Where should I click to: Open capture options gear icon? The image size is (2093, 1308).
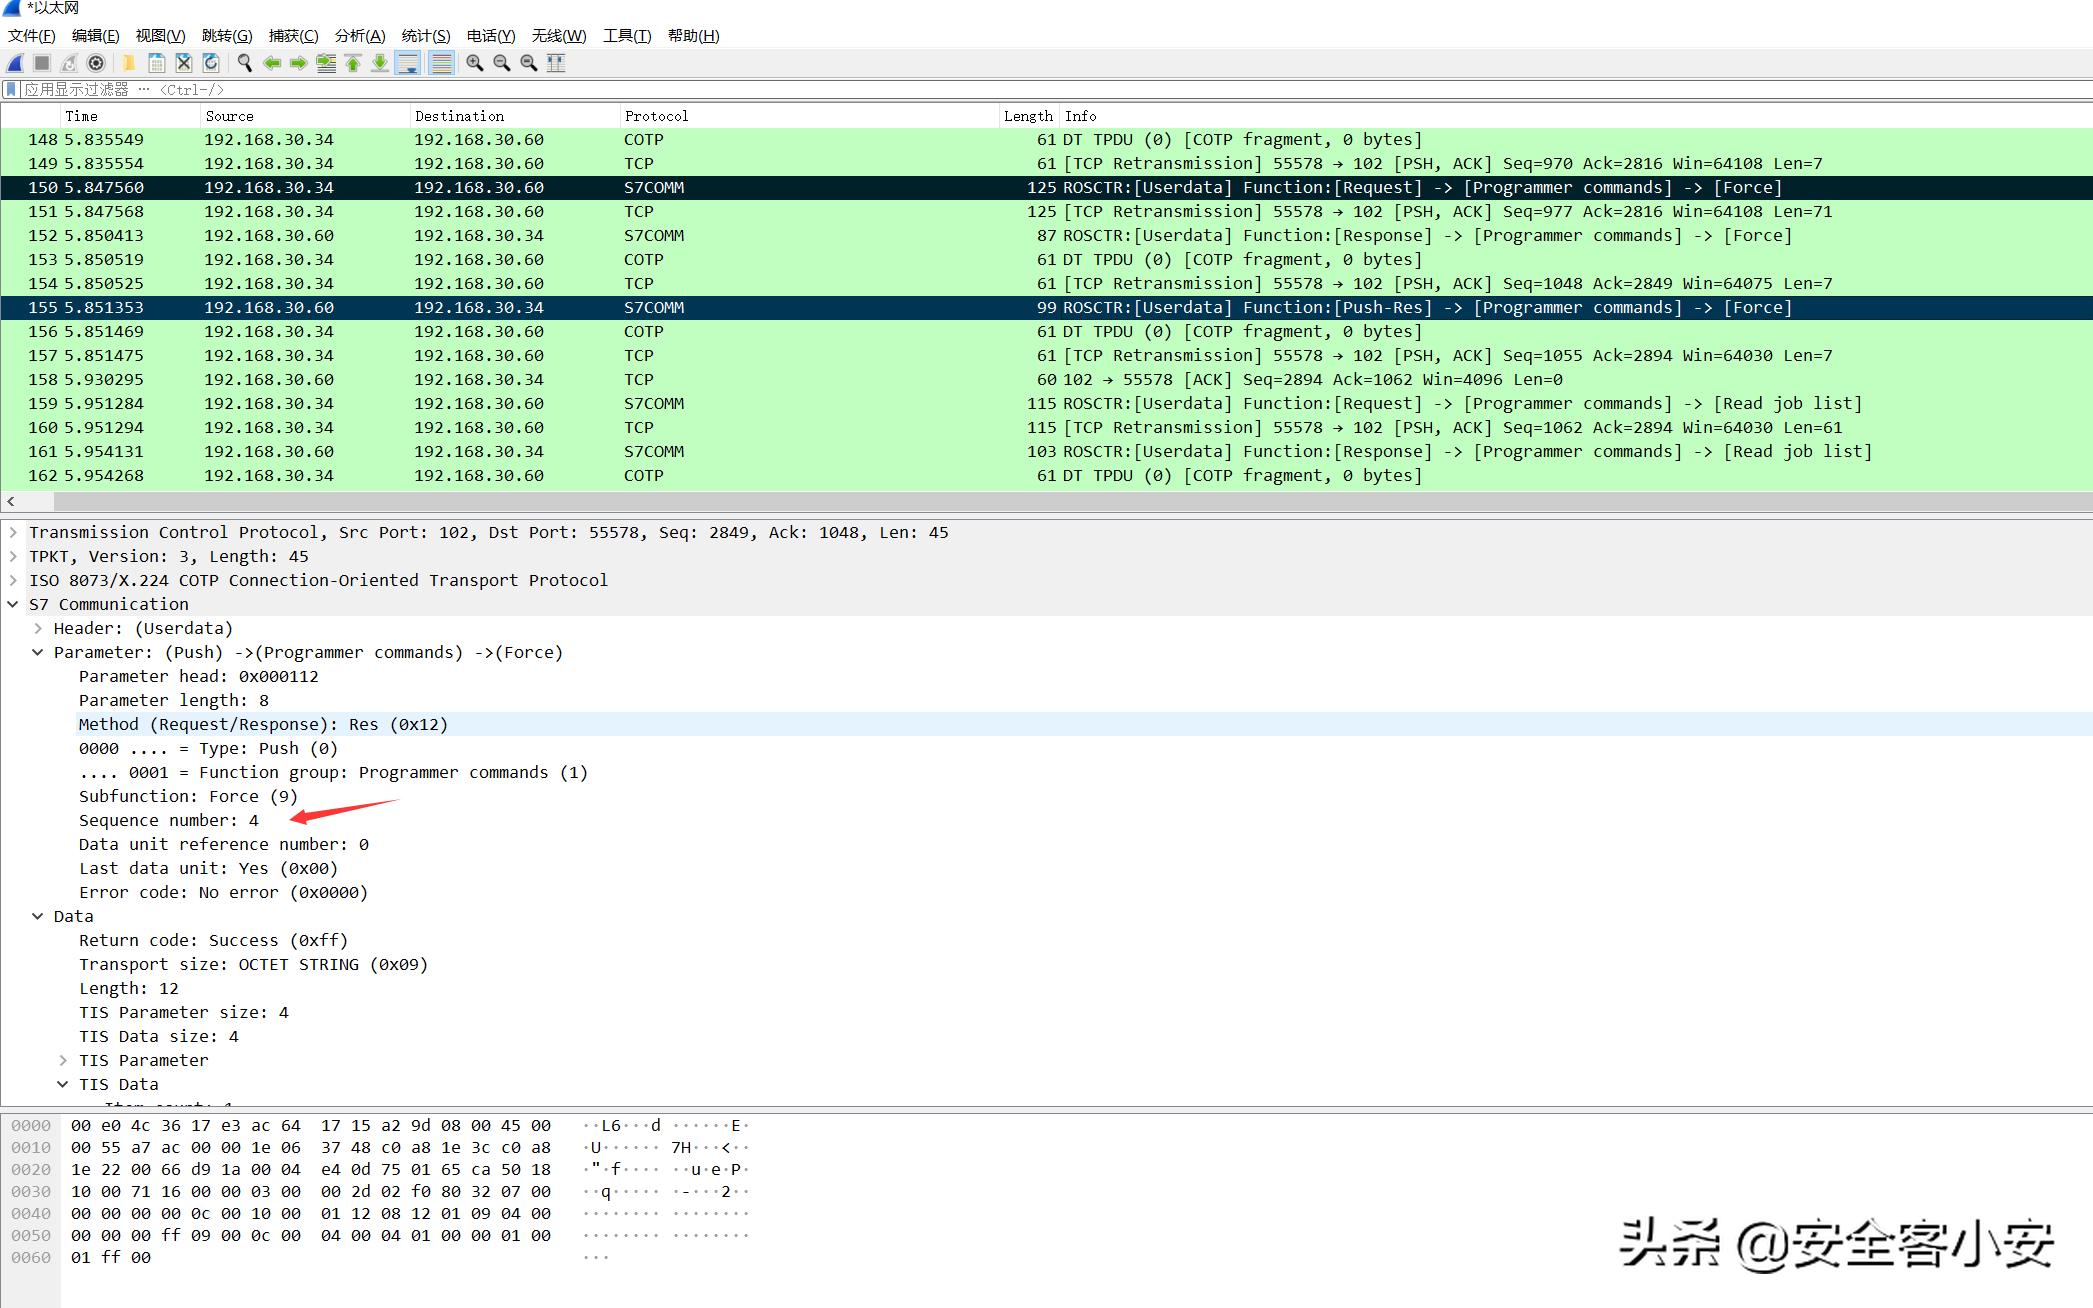(x=96, y=63)
